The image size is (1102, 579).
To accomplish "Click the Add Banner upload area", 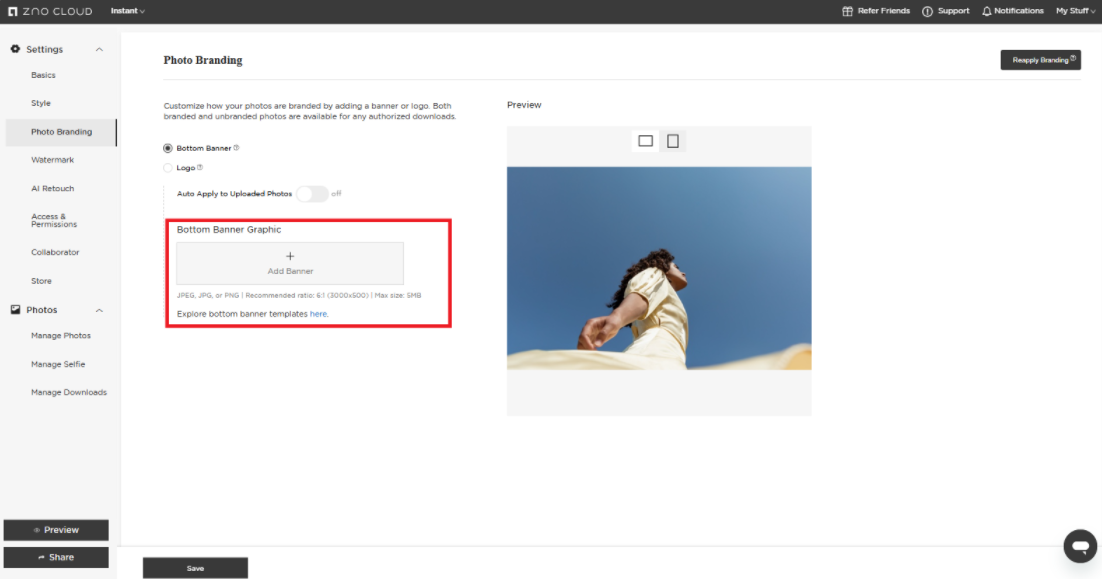I will [290, 263].
